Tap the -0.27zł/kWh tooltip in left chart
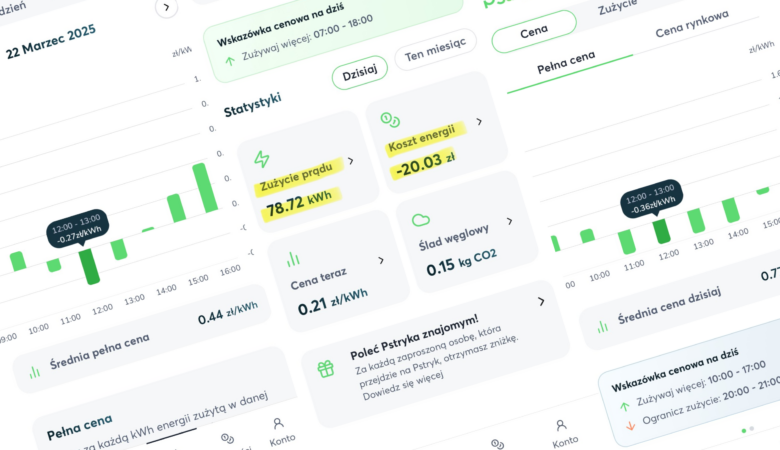This screenshot has width=780, height=450. 78,228
